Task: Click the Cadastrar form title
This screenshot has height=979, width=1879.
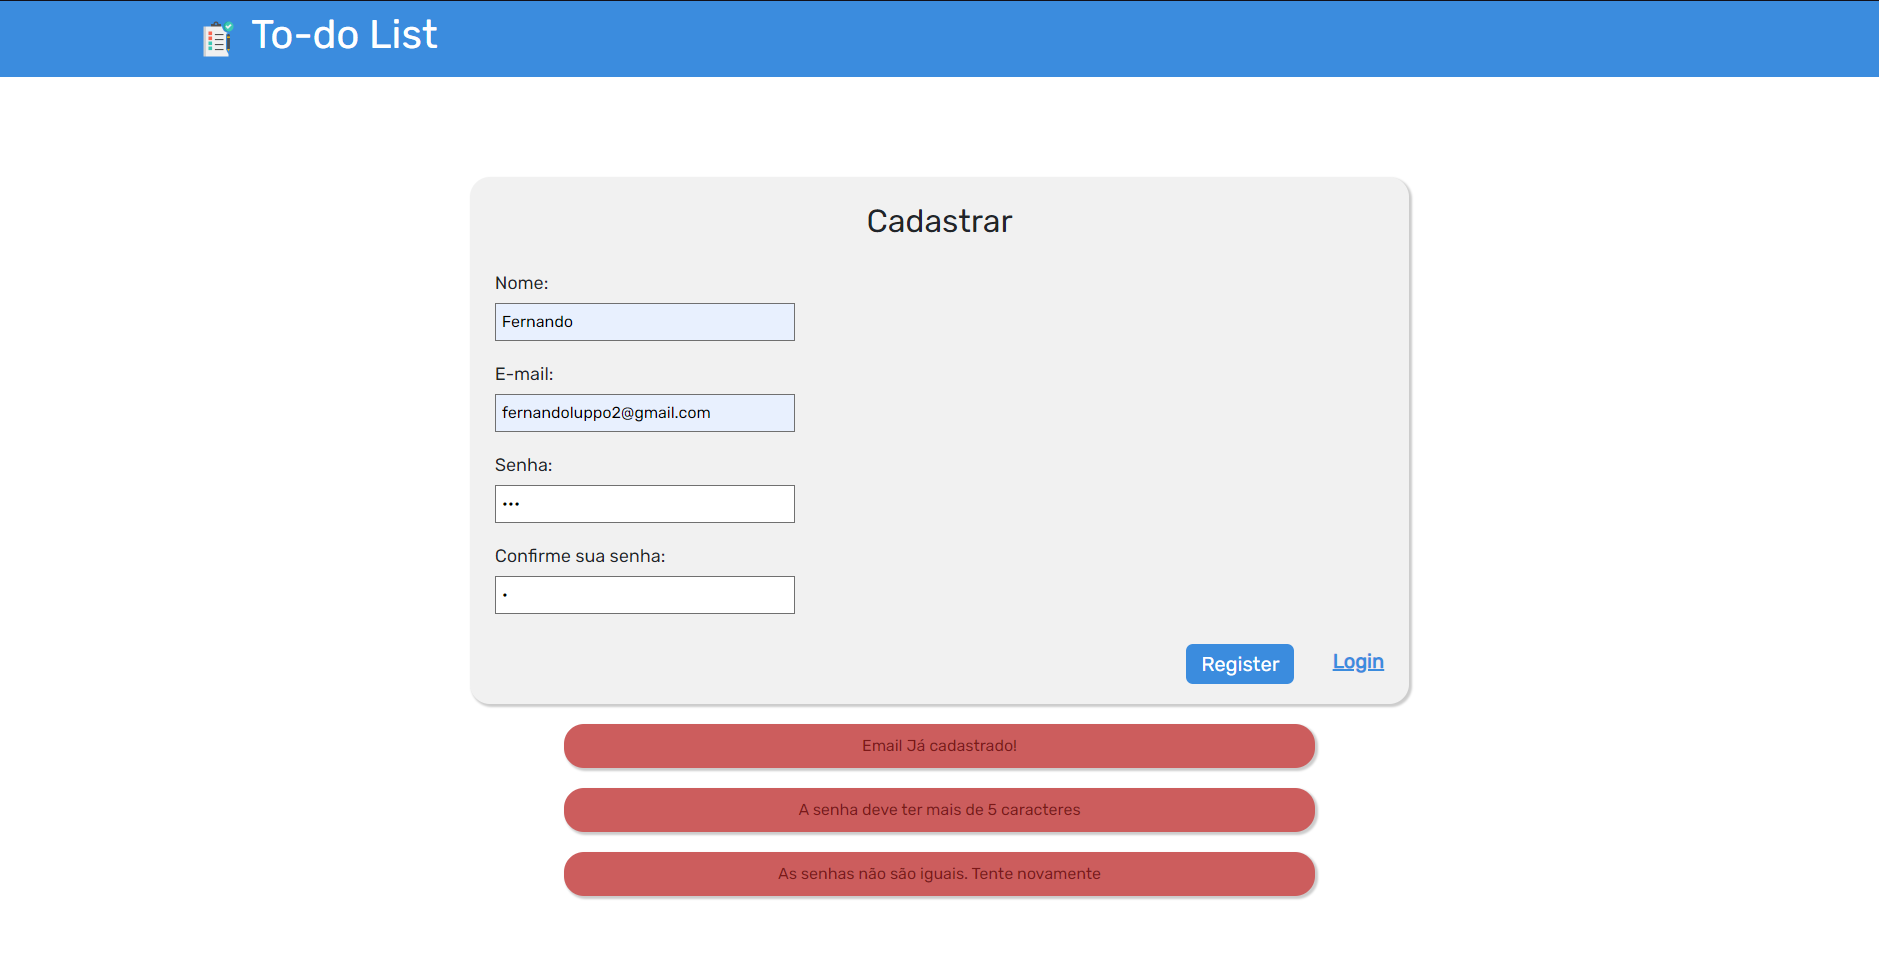Action: (939, 221)
